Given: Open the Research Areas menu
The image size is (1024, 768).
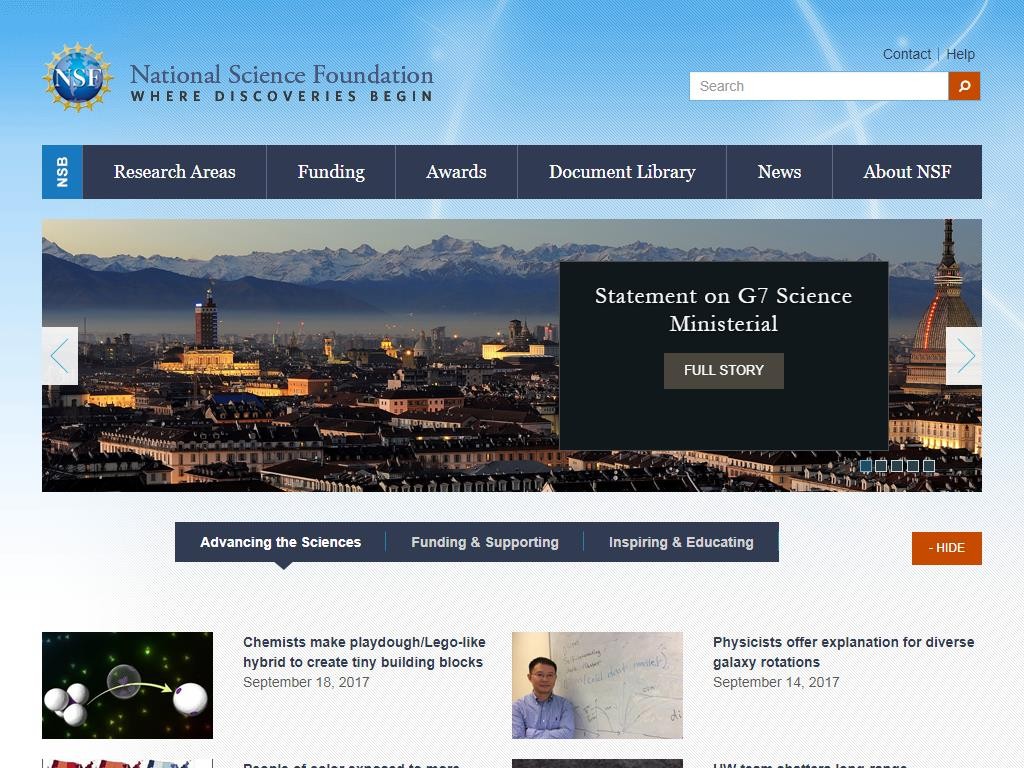Looking at the screenshot, I should tap(174, 172).
